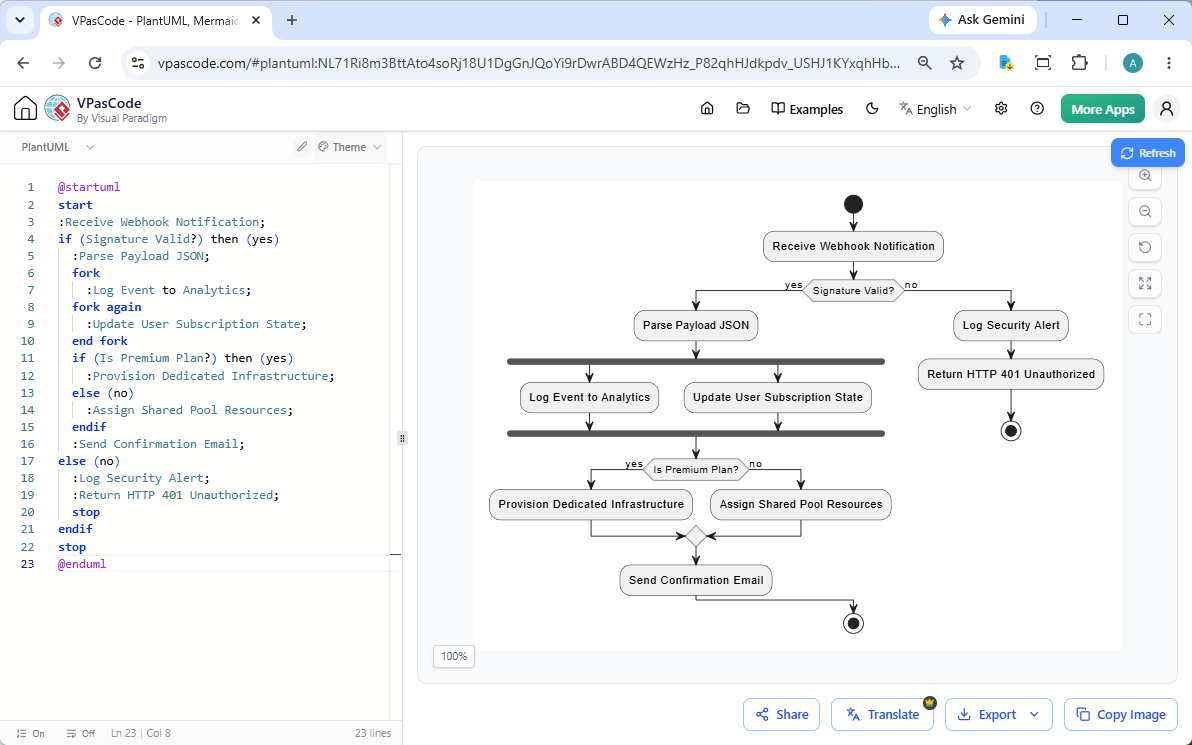Screen dimensions: 1192x745
Task: Click the Ask Gemini button
Action: coord(981,20)
